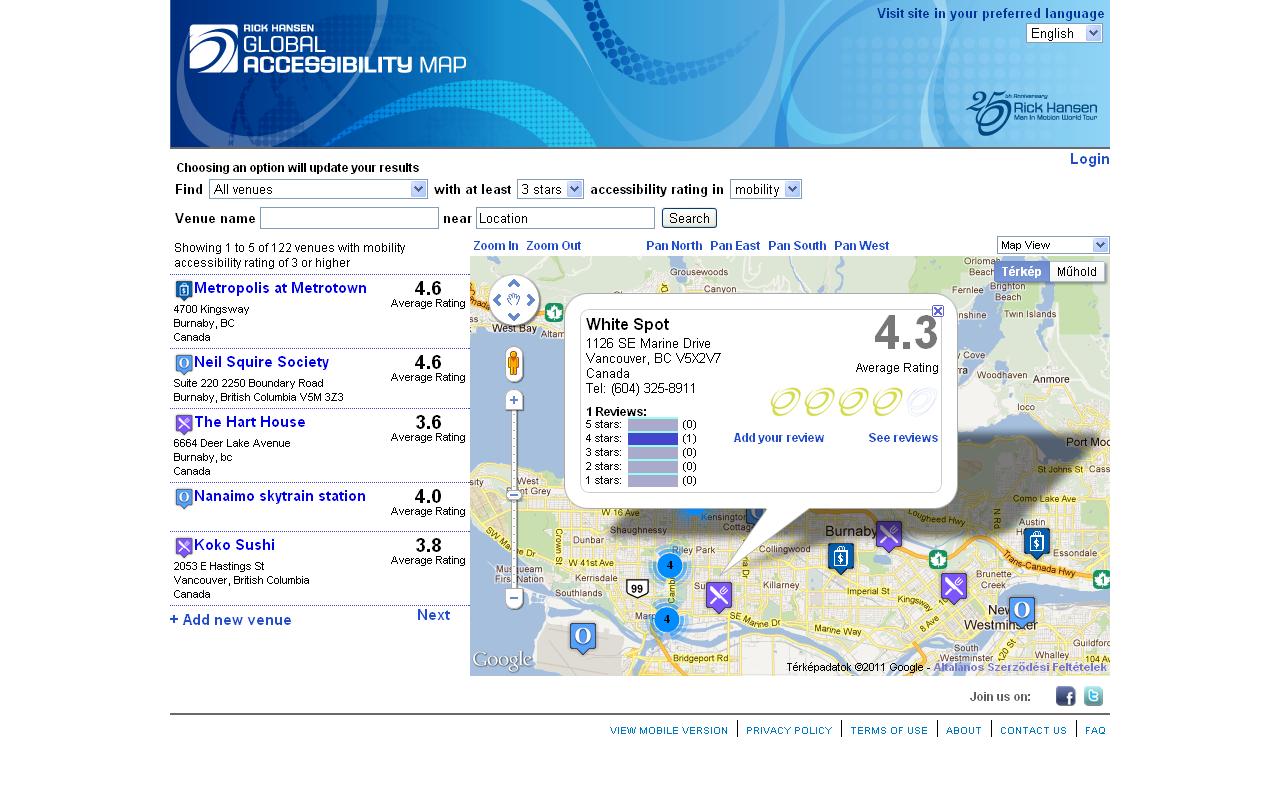Open Neil Squire Society venue link
Screen dimensions: 1280x800
click(261, 362)
